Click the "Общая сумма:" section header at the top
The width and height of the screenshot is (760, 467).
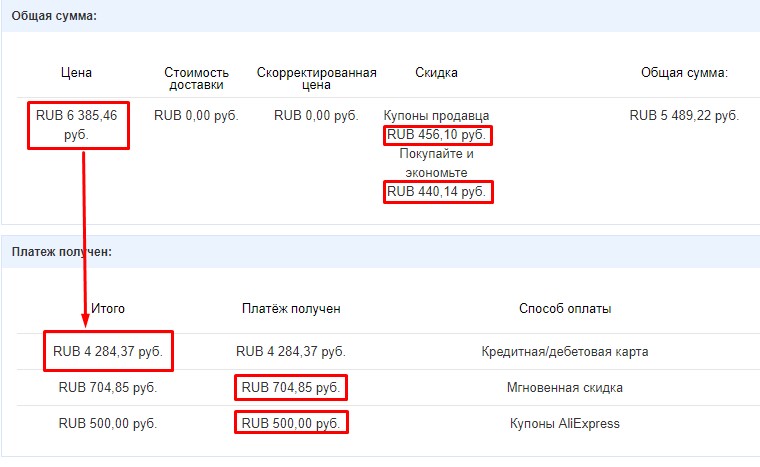click(x=54, y=17)
